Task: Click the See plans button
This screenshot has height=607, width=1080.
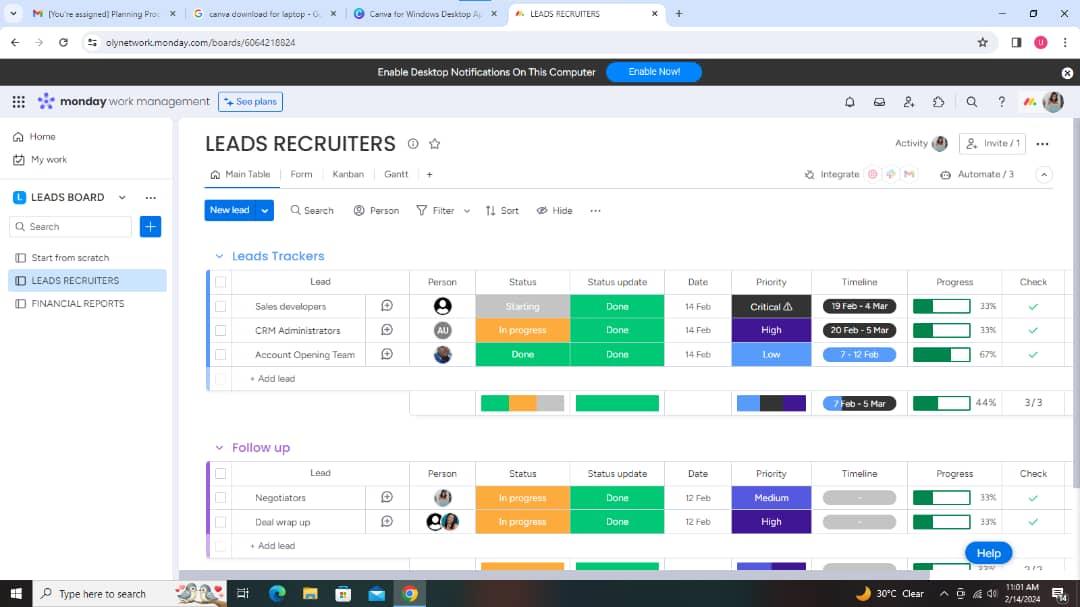Action: tap(250, 102)
